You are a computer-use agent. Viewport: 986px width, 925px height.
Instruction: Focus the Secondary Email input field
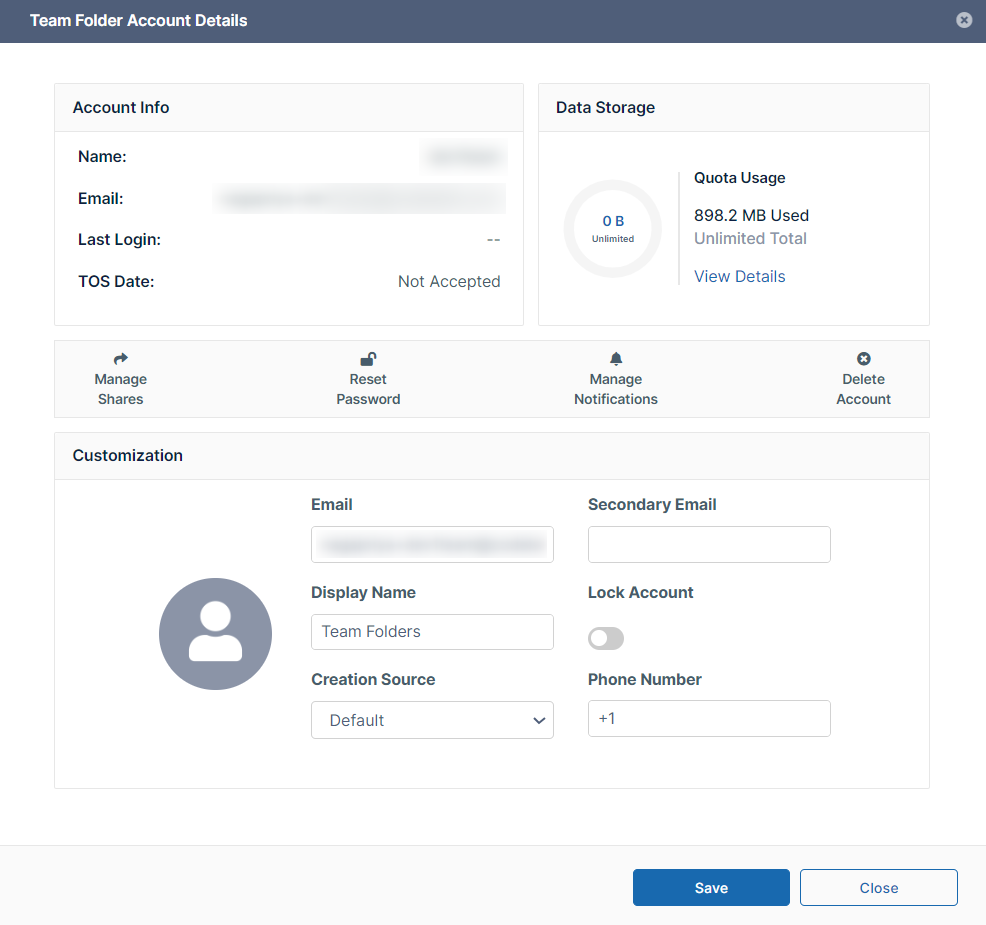[x=709, y=545]
